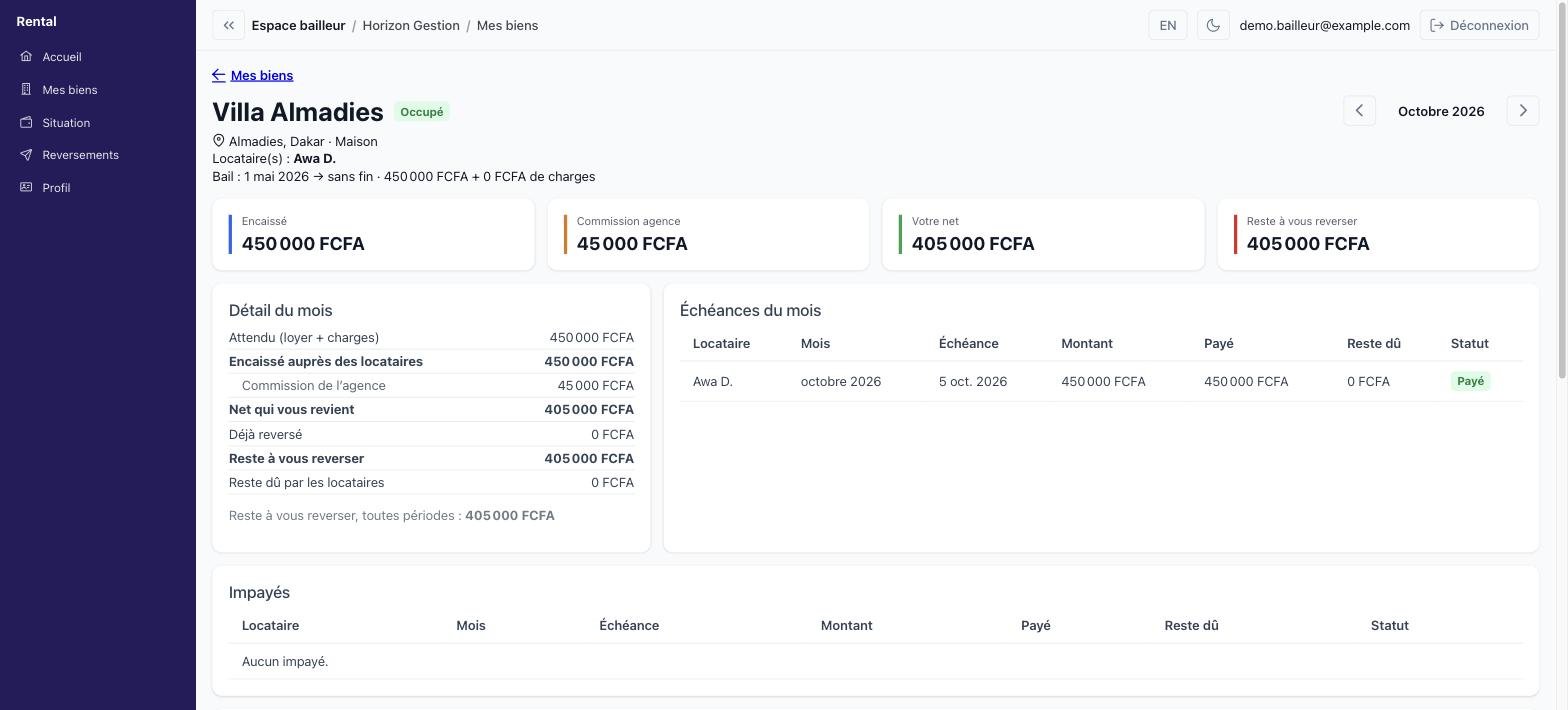Switch language to EN
This screenshot has height=710, width=1568.
pyautogui.click(x=1168, y=25)
